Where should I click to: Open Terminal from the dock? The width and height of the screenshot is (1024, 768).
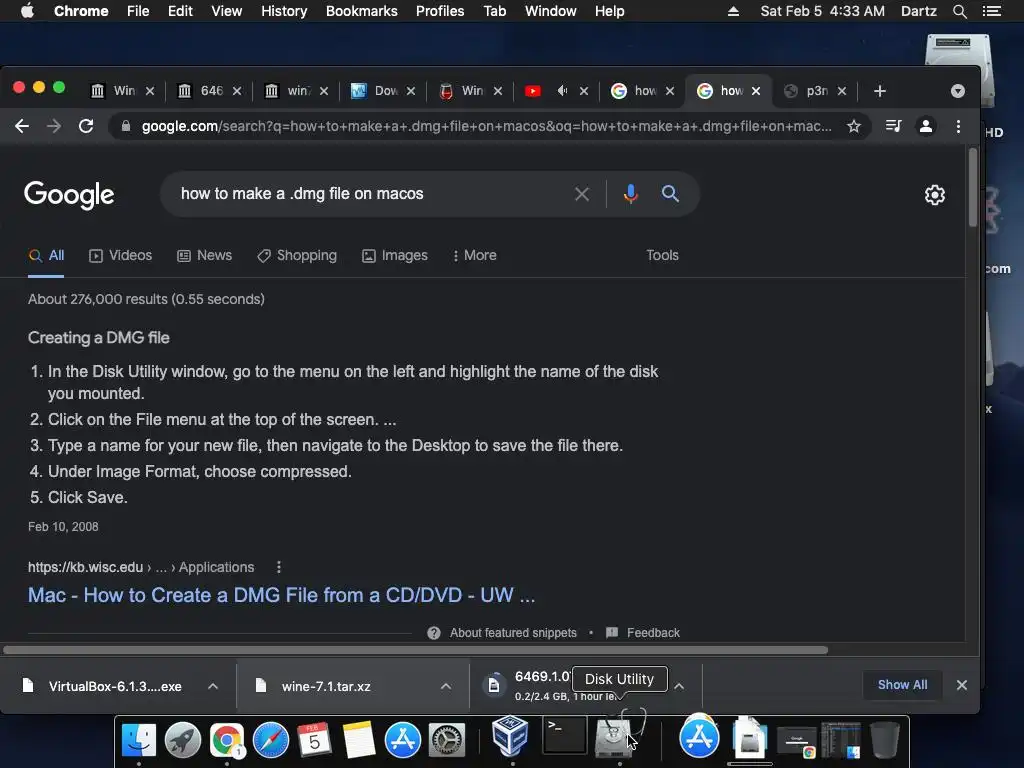click(x=564, y=735)
